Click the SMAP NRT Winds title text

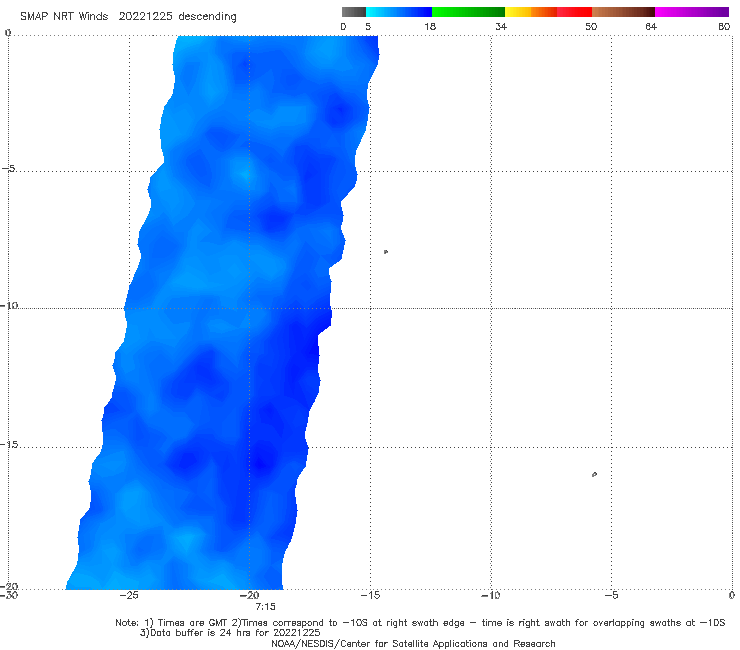click(x=64, y=17)
